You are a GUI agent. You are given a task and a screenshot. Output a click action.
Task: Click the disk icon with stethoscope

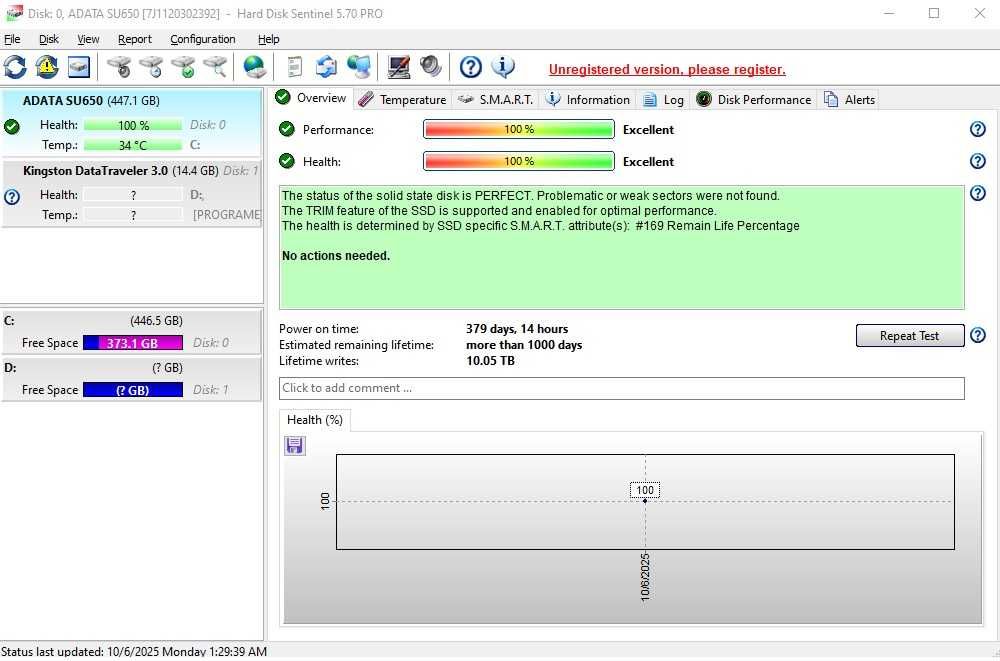pos(119,67)
